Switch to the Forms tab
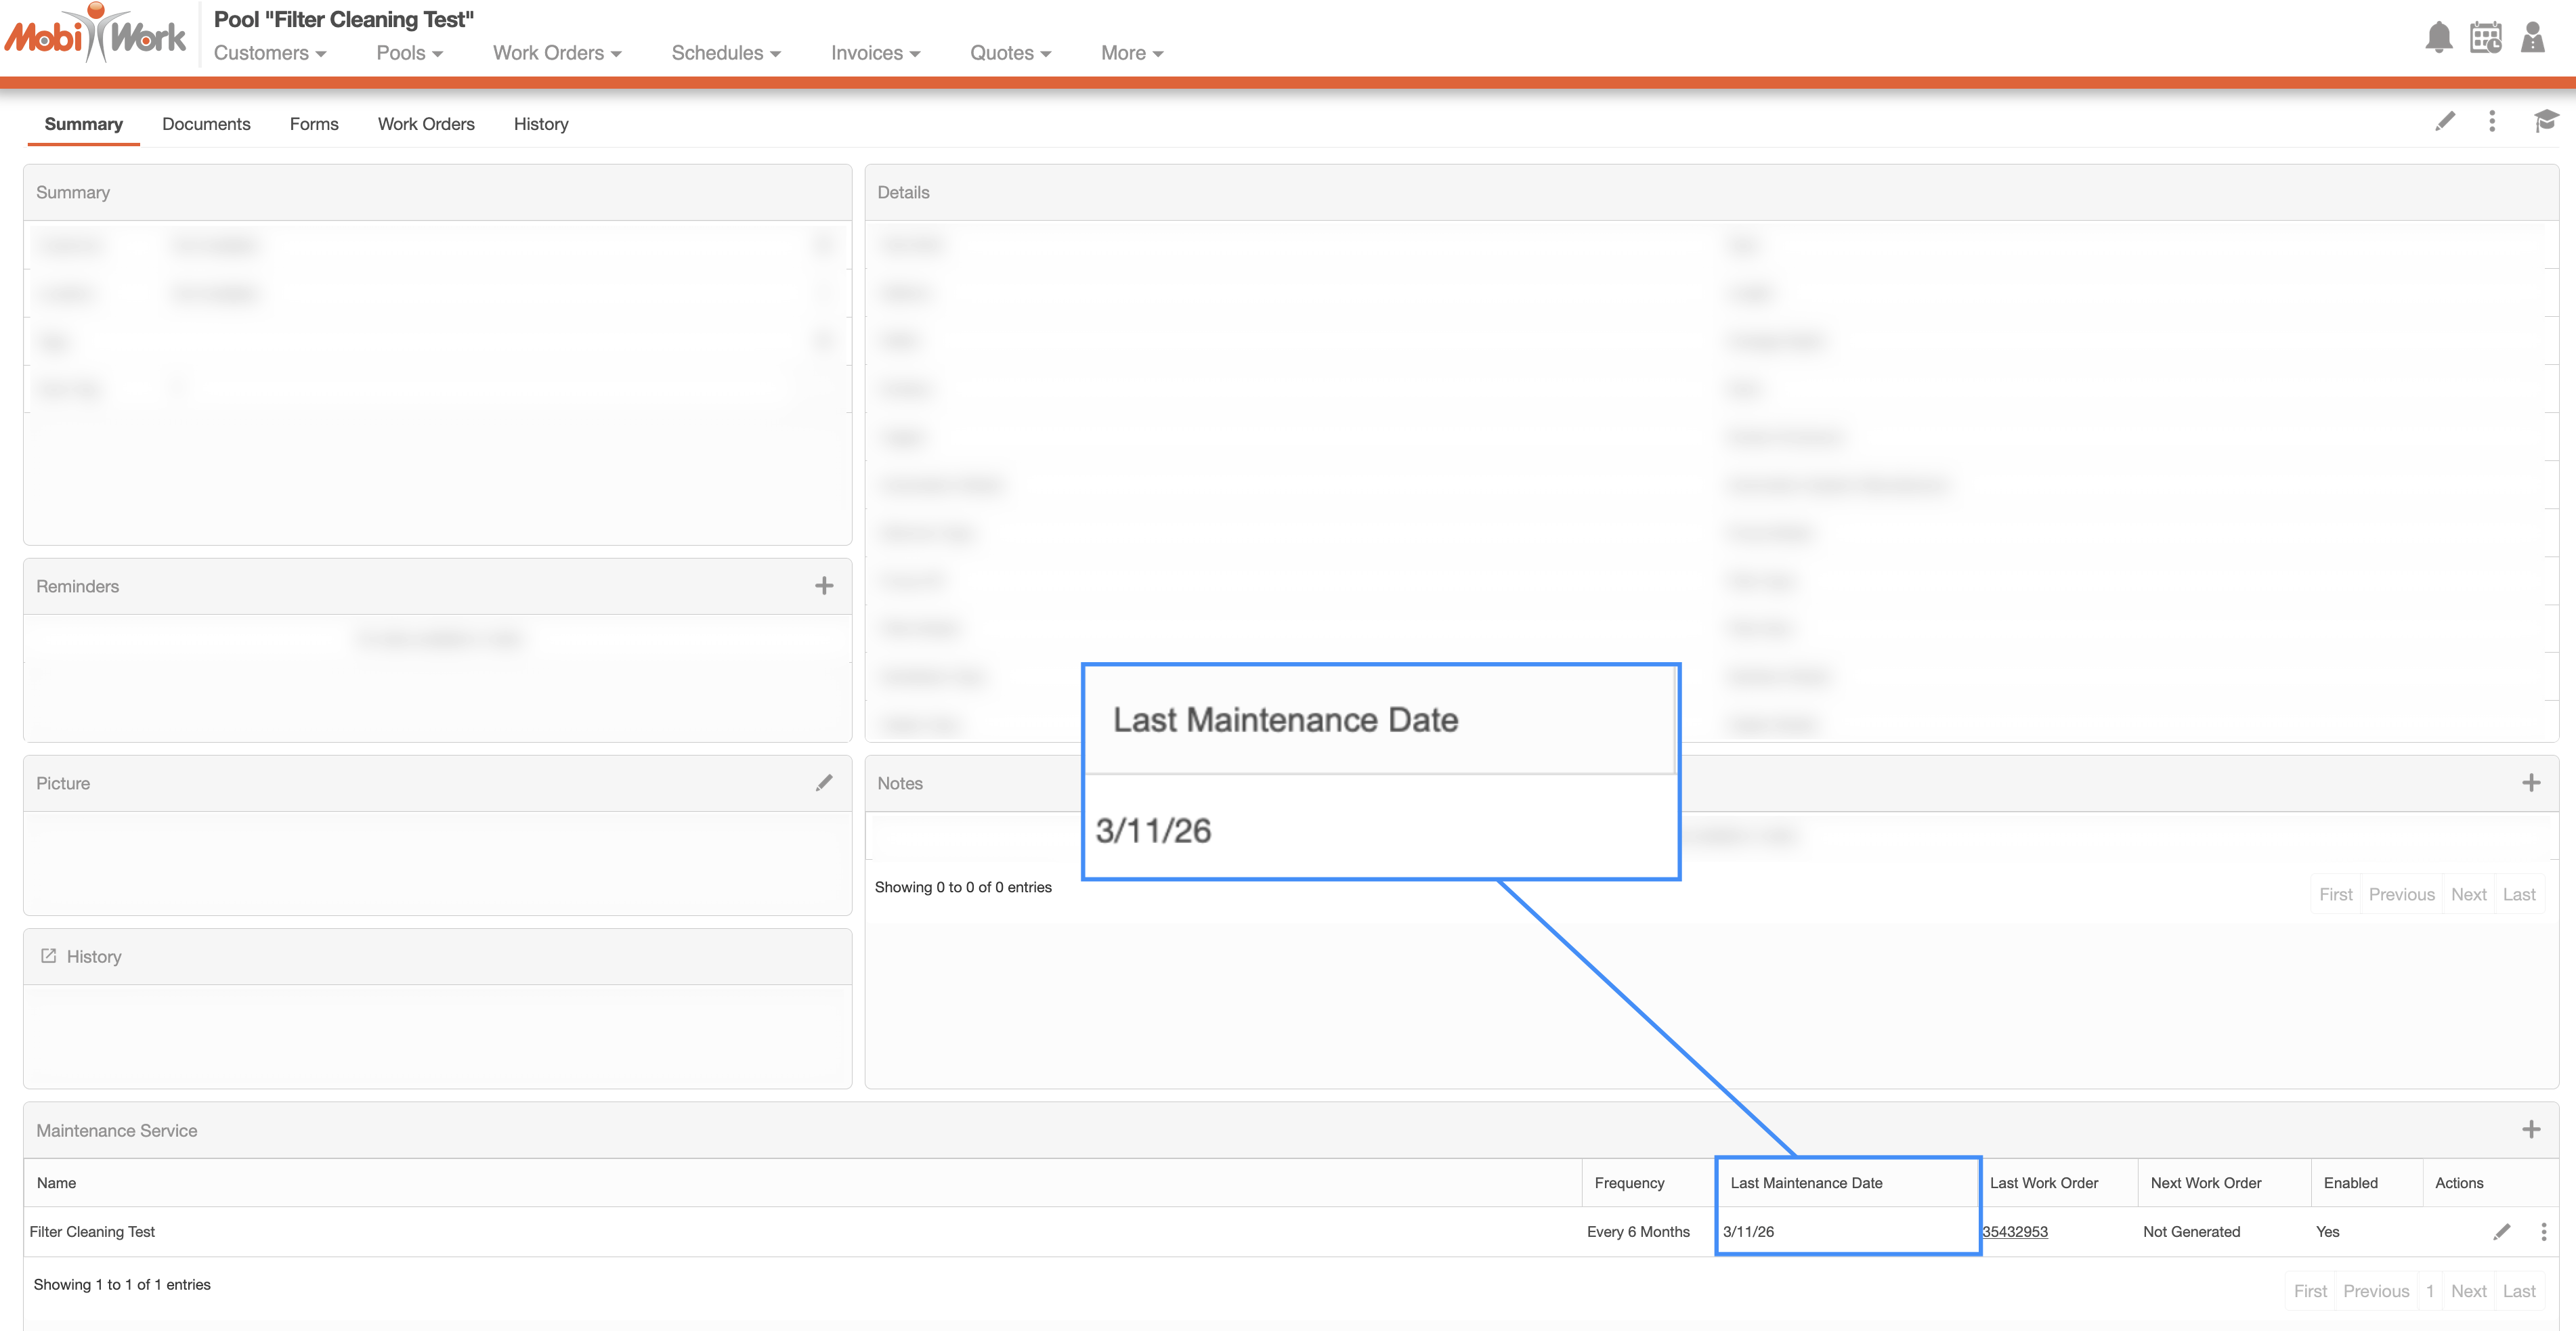The image size is (2576, 1331). pos(314,124)
